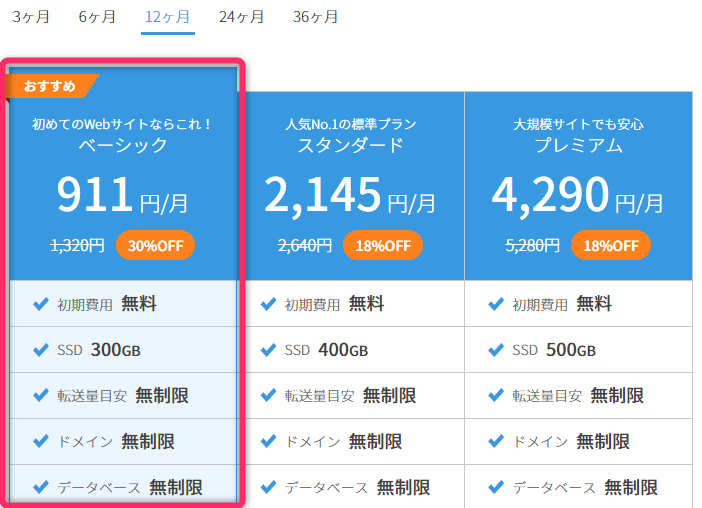Click the checkmark beside ベーシック 転送量目安
The height and width of the screenshot is (508, 702).
point(41,395)
